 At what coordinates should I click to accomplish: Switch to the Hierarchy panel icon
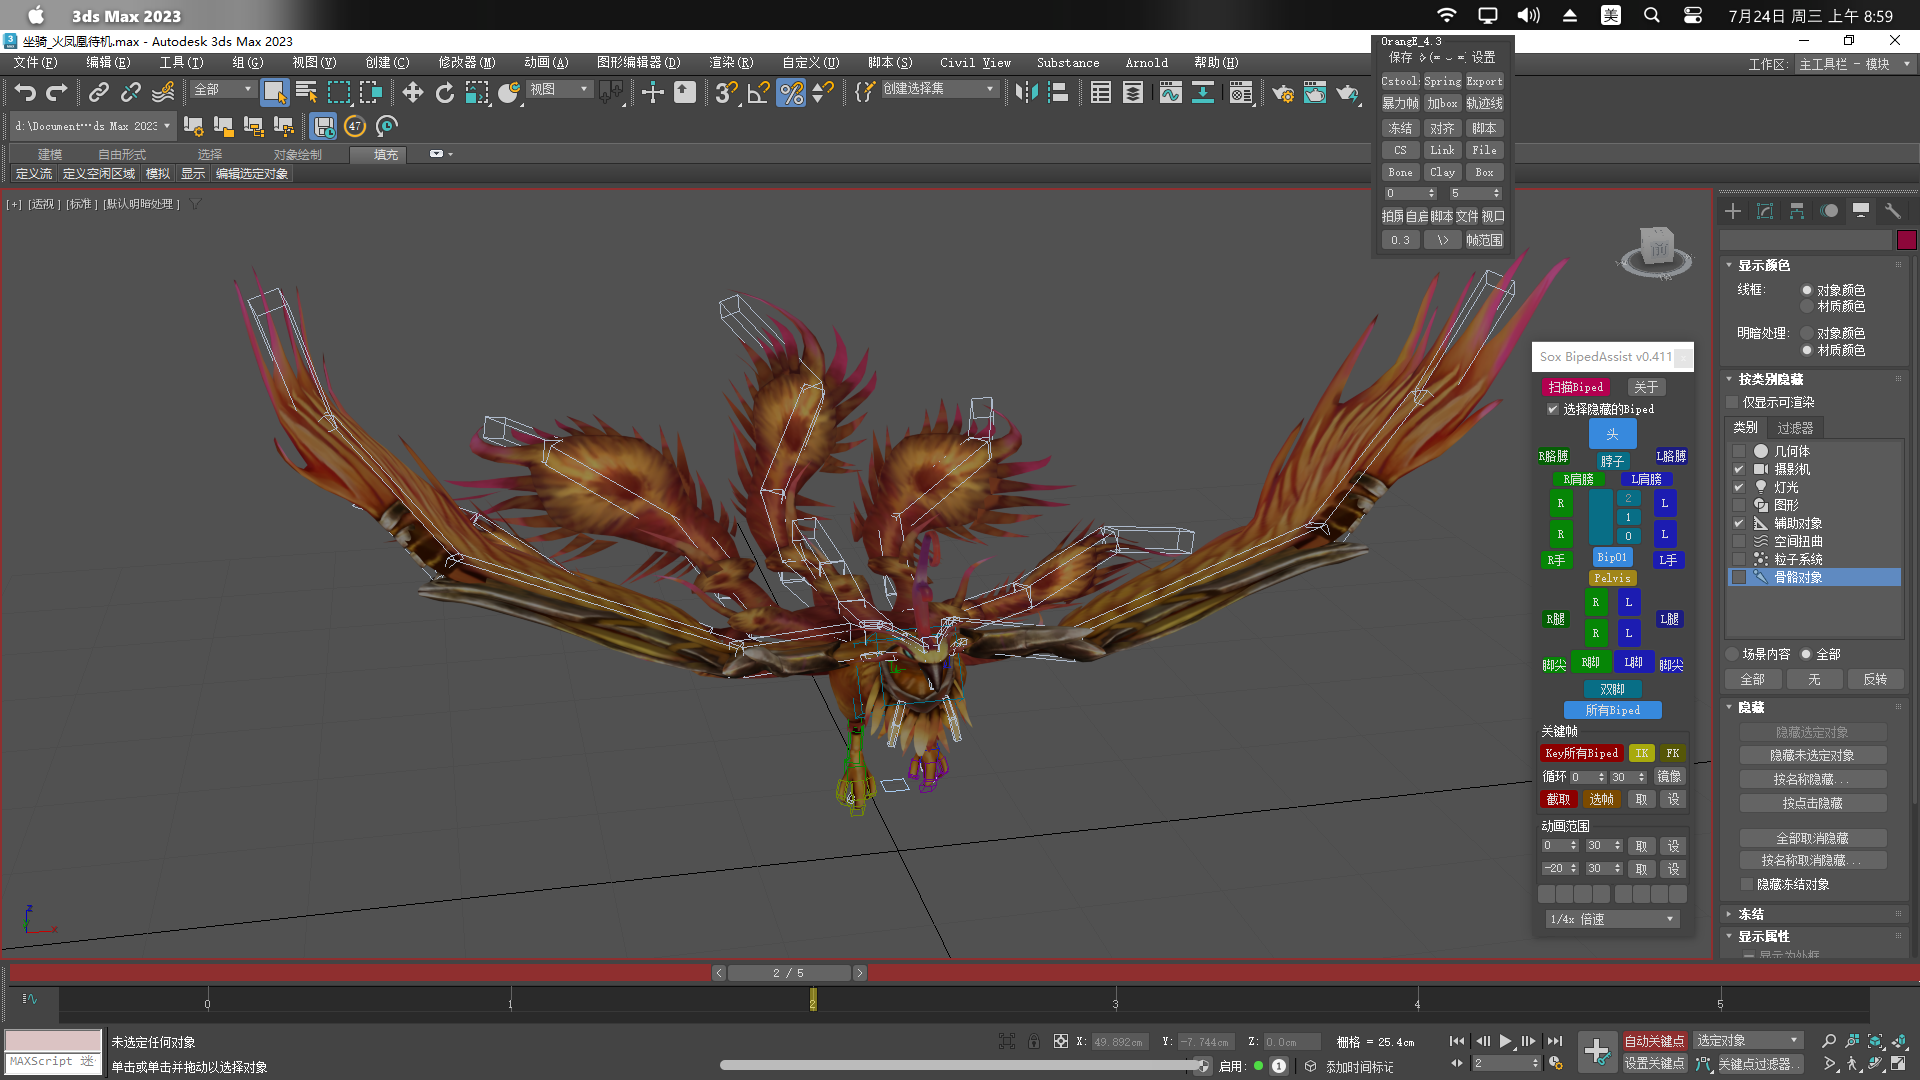tap(1797, 211)
